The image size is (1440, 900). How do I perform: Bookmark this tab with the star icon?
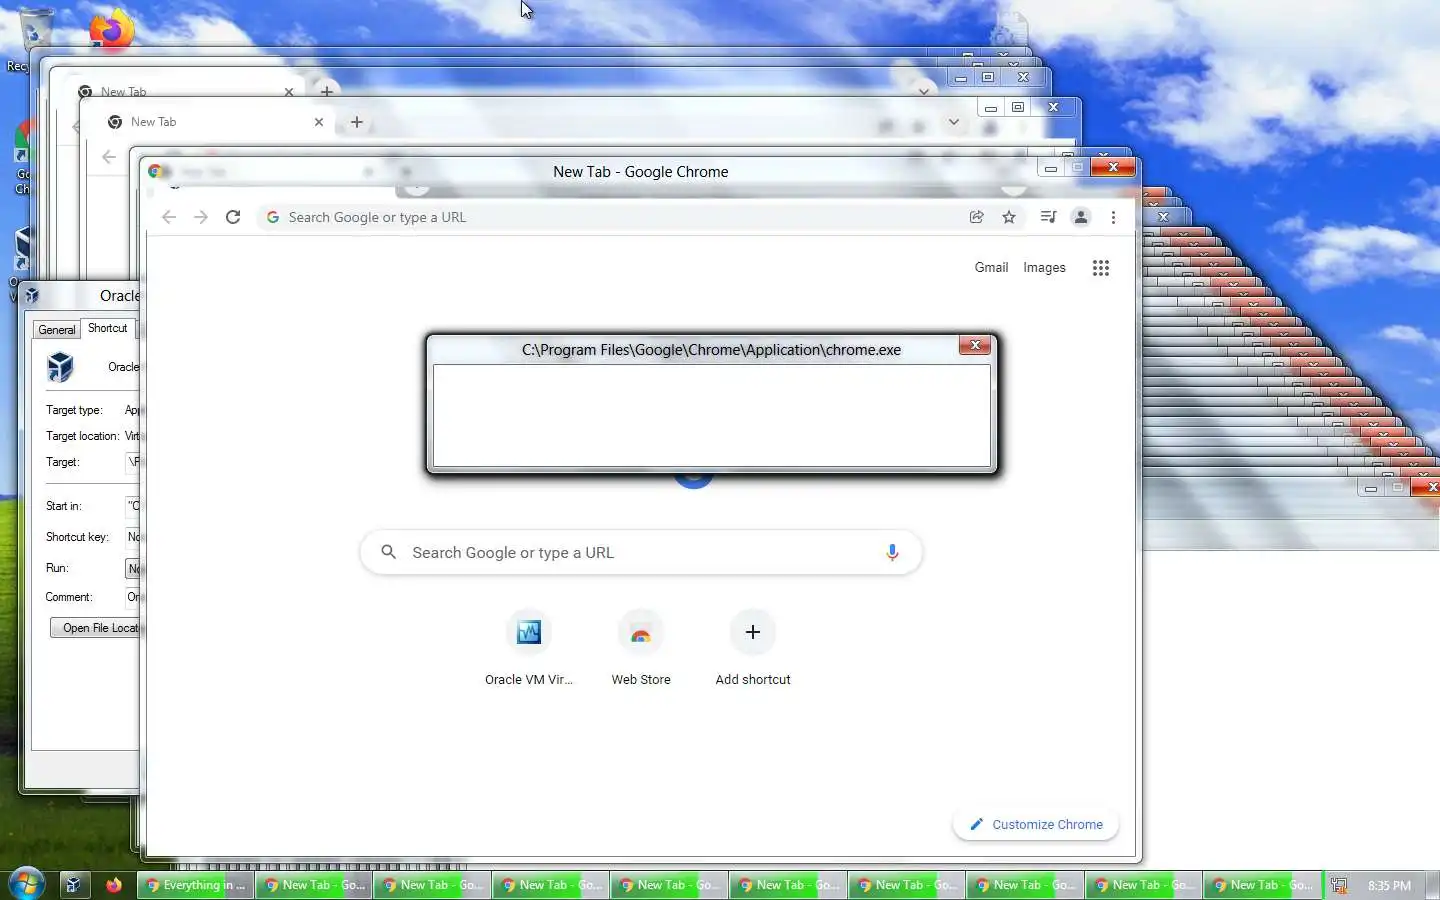(1009, 217)
